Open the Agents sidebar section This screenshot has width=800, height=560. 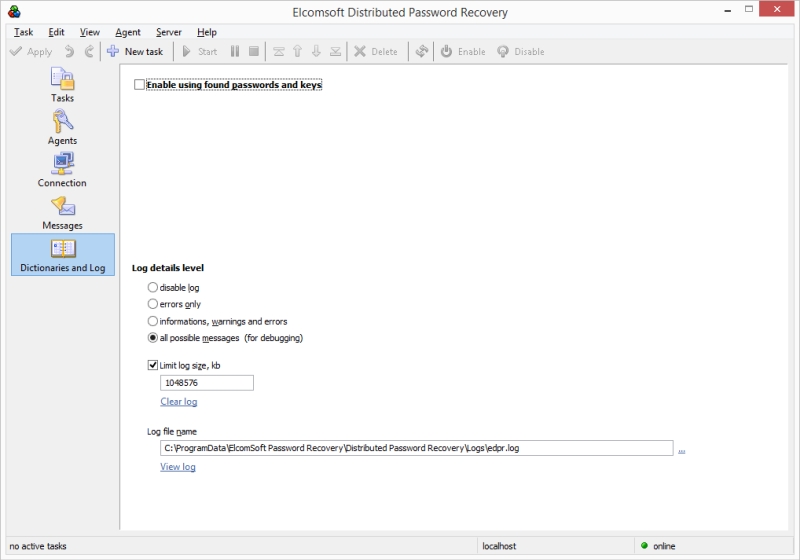pyautogui.click(x=62, y=128)
